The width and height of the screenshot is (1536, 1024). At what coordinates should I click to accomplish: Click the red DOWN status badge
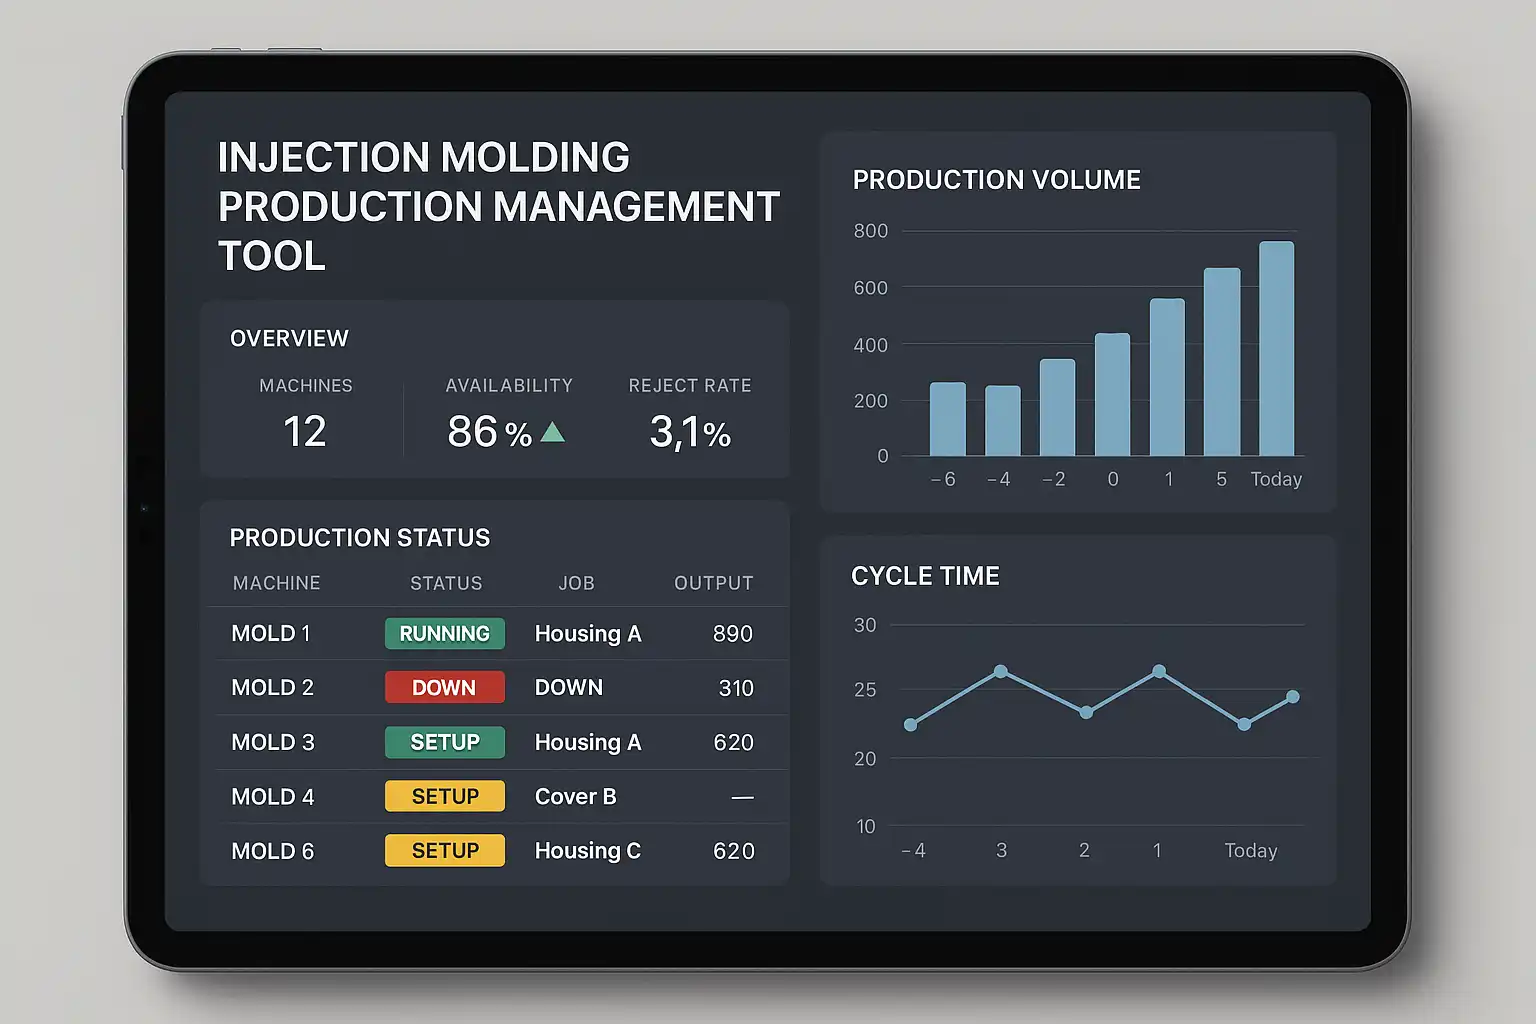pyautogui.click(x=445, y=687)
